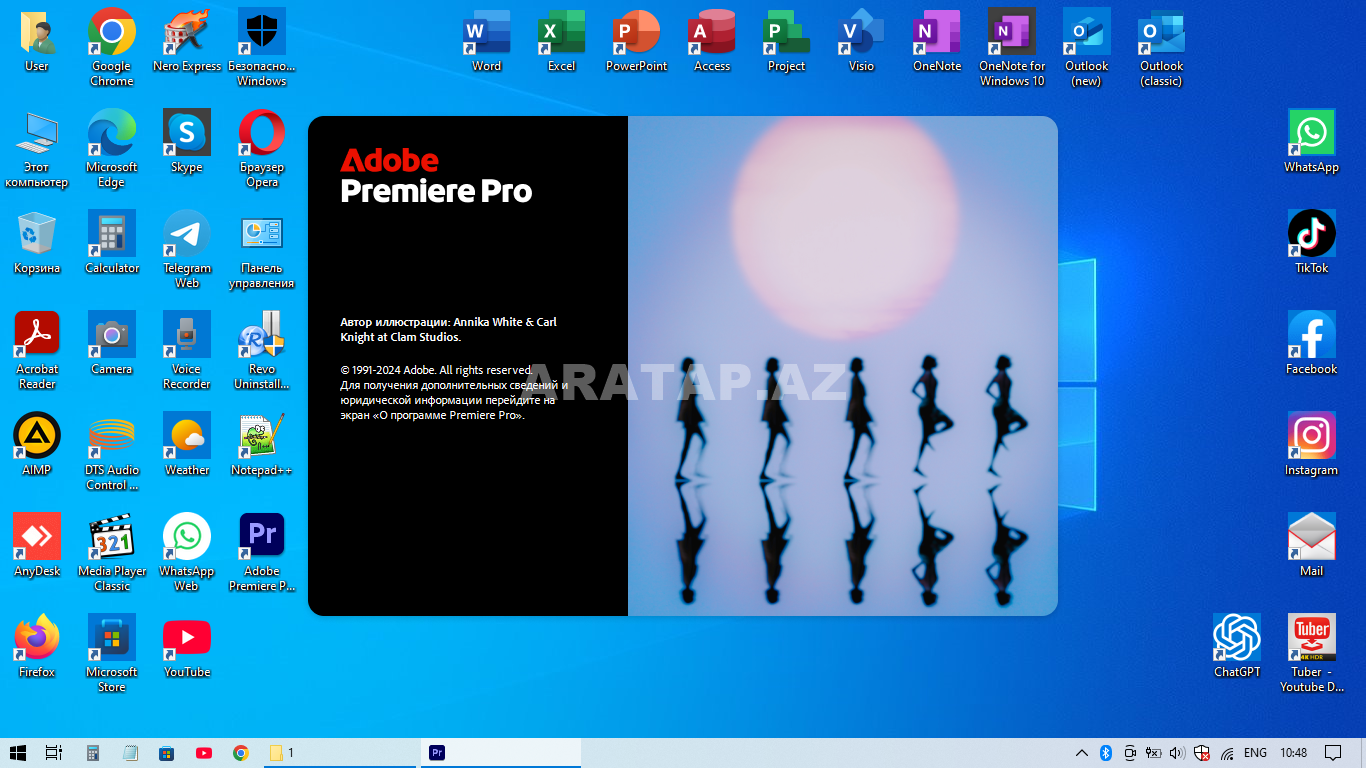Select the Microsoft Edge desktop icon
The image size is (1366, 768).
coord(112,148)
